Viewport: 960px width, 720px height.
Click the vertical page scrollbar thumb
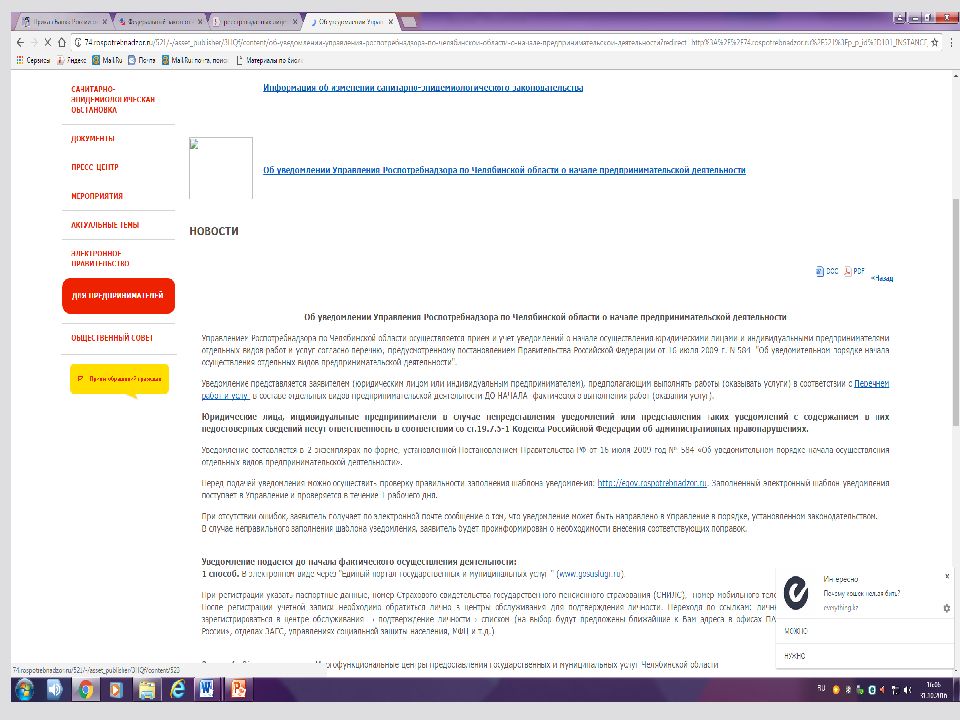click(x=955, y=312)
